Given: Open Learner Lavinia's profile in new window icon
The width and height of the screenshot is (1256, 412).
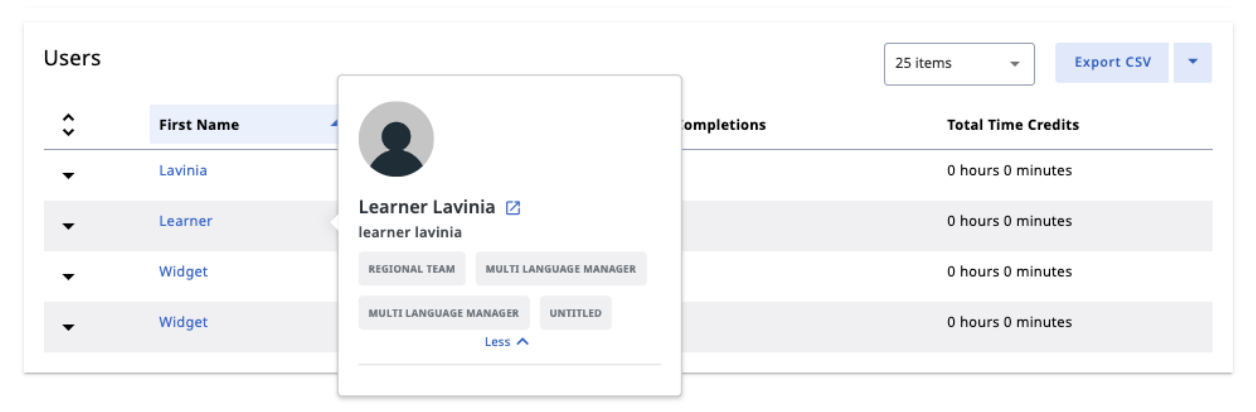Looking at the screenshot, I should [x=513, y=208].
